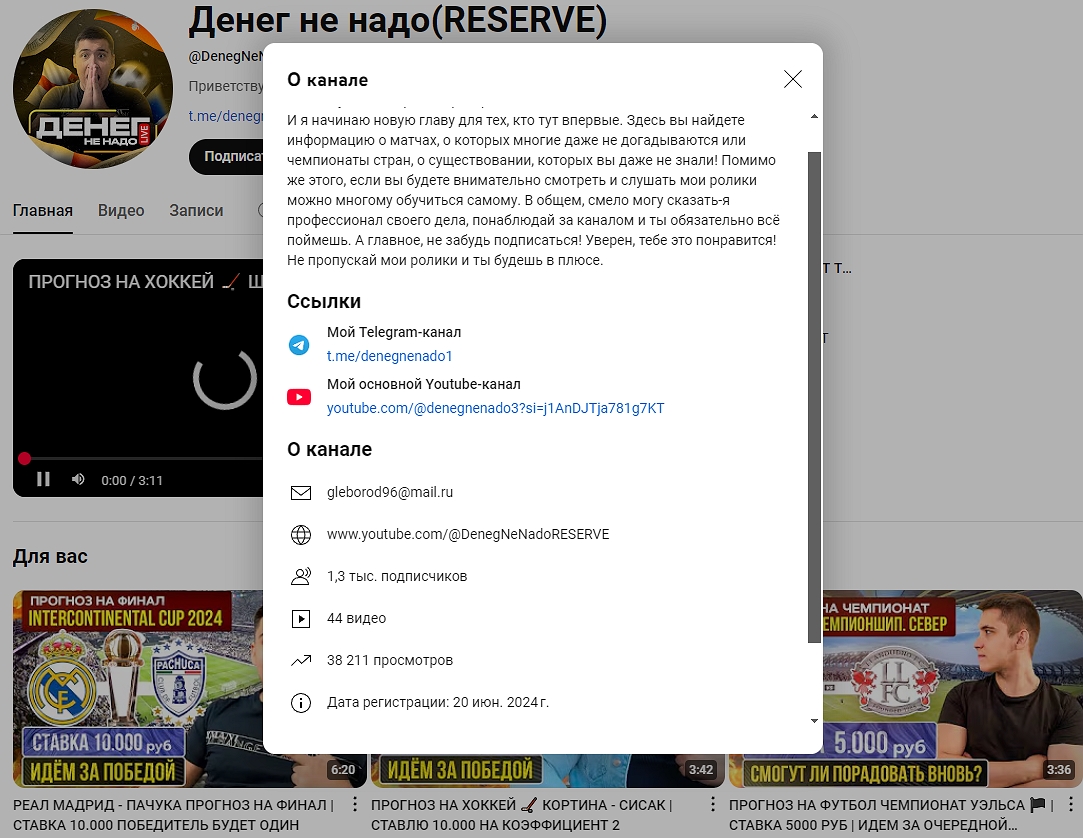1083x838 pixels.
Task: Click the views graph icon beside 38 211 просмотров
Action: (300, 660)
